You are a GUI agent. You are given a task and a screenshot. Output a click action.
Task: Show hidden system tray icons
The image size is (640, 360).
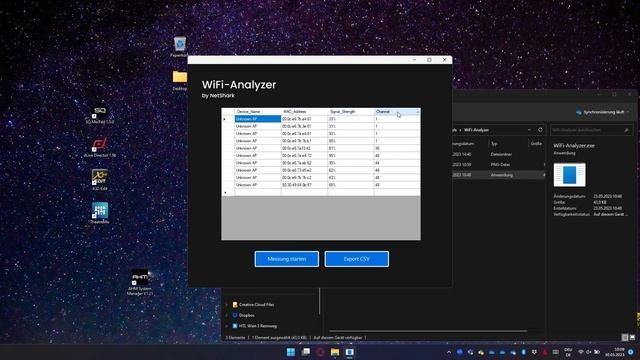pos(449,352)
